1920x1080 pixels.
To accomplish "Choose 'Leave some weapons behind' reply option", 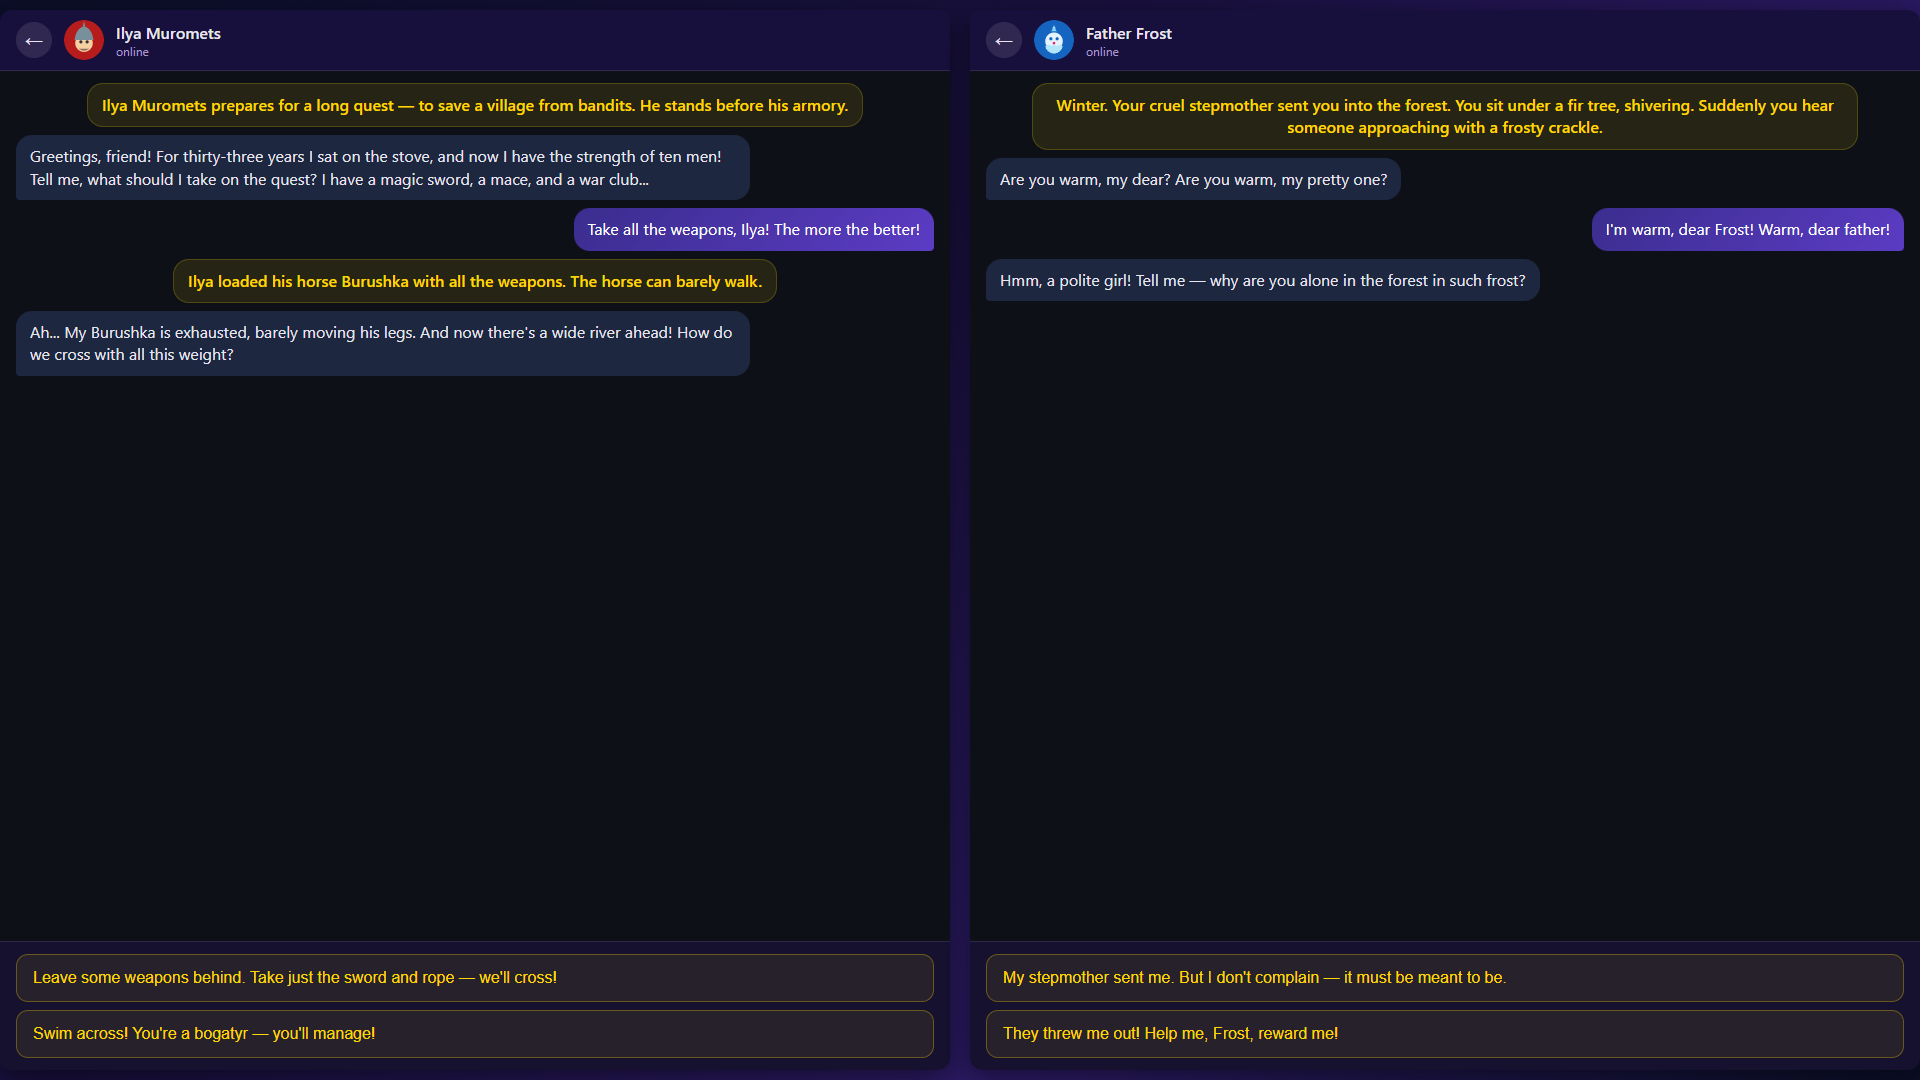I will tap(474, 977).
